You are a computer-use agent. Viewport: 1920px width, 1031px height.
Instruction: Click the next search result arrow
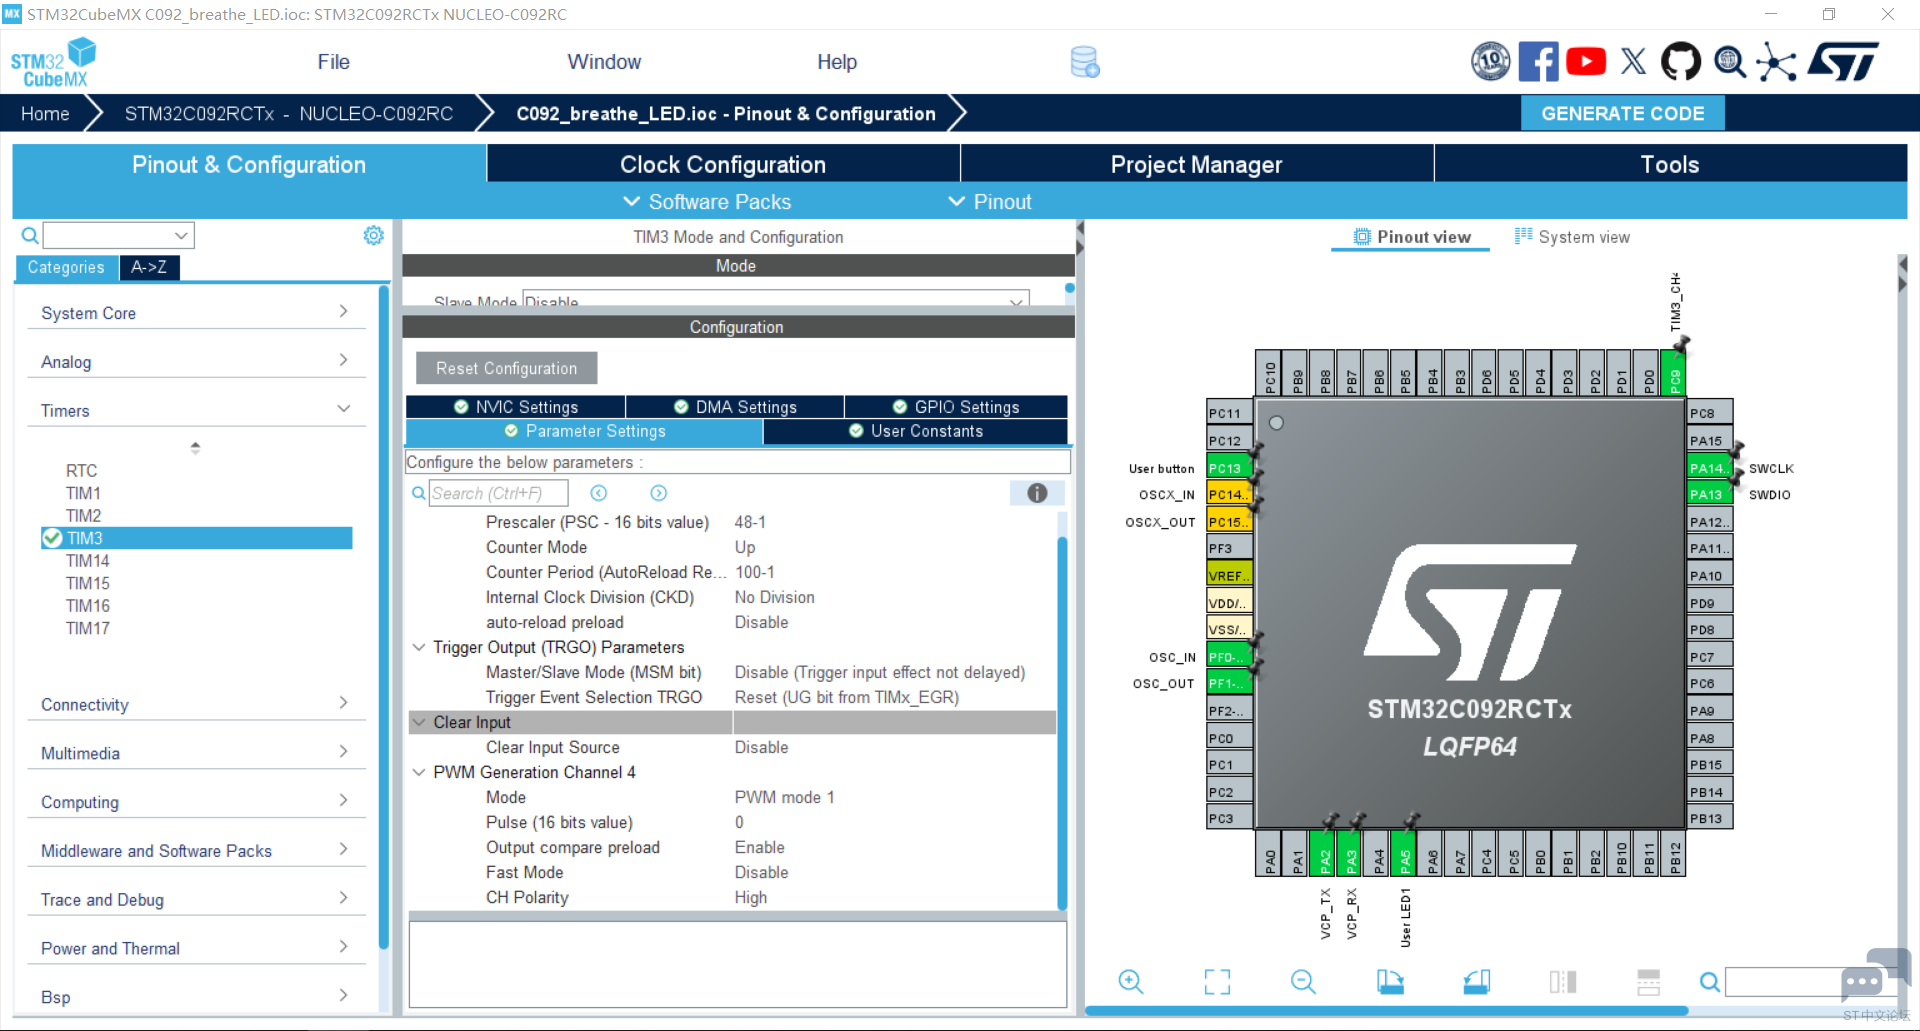(658, 493)
